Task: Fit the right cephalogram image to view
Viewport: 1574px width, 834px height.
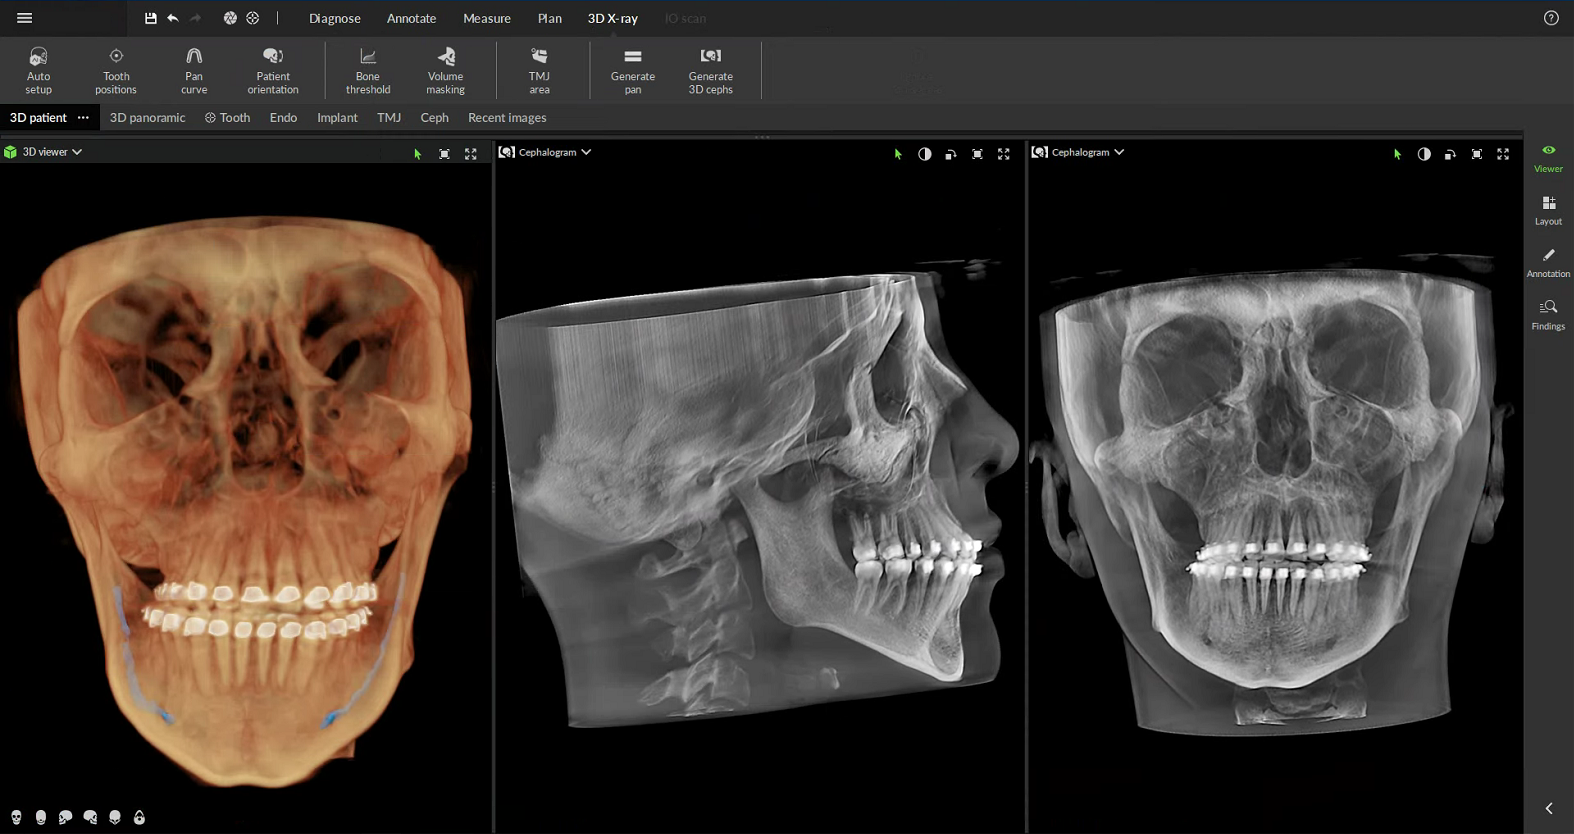Action: pos(1477,154)
